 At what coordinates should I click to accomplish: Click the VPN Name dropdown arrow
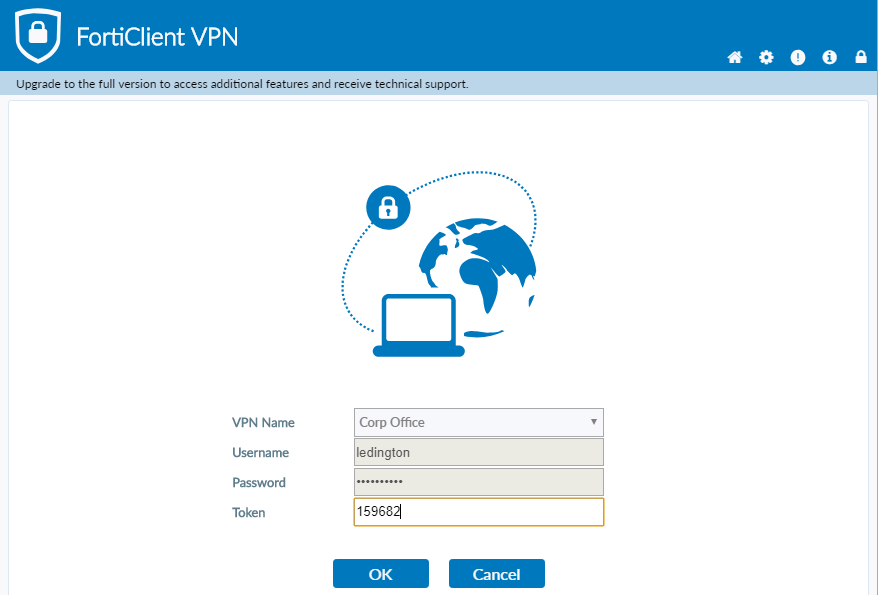[x=593, y=422]
